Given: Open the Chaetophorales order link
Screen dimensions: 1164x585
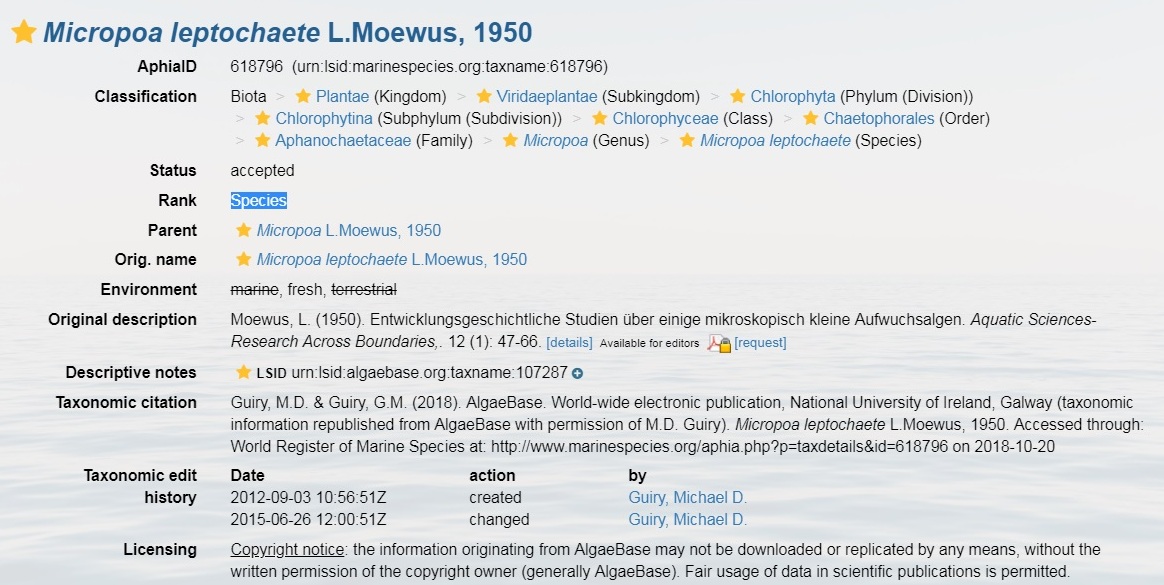Looking at the screenshot, I should [x=879, y=119].
